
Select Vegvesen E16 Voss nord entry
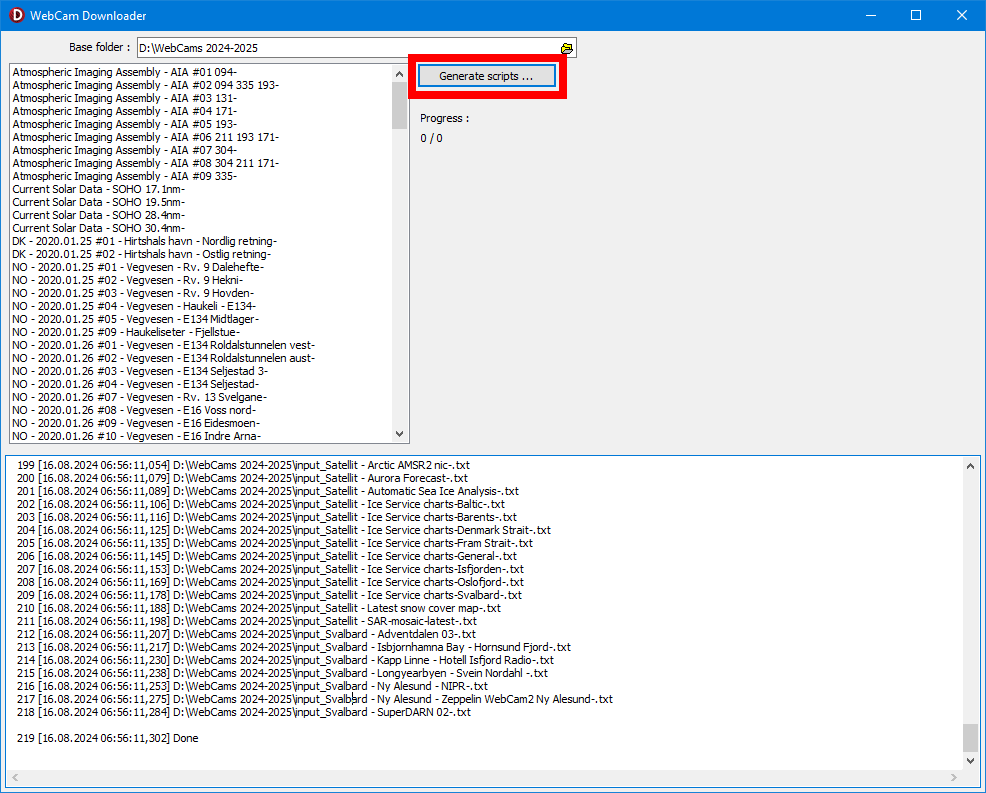click(134, 410)
